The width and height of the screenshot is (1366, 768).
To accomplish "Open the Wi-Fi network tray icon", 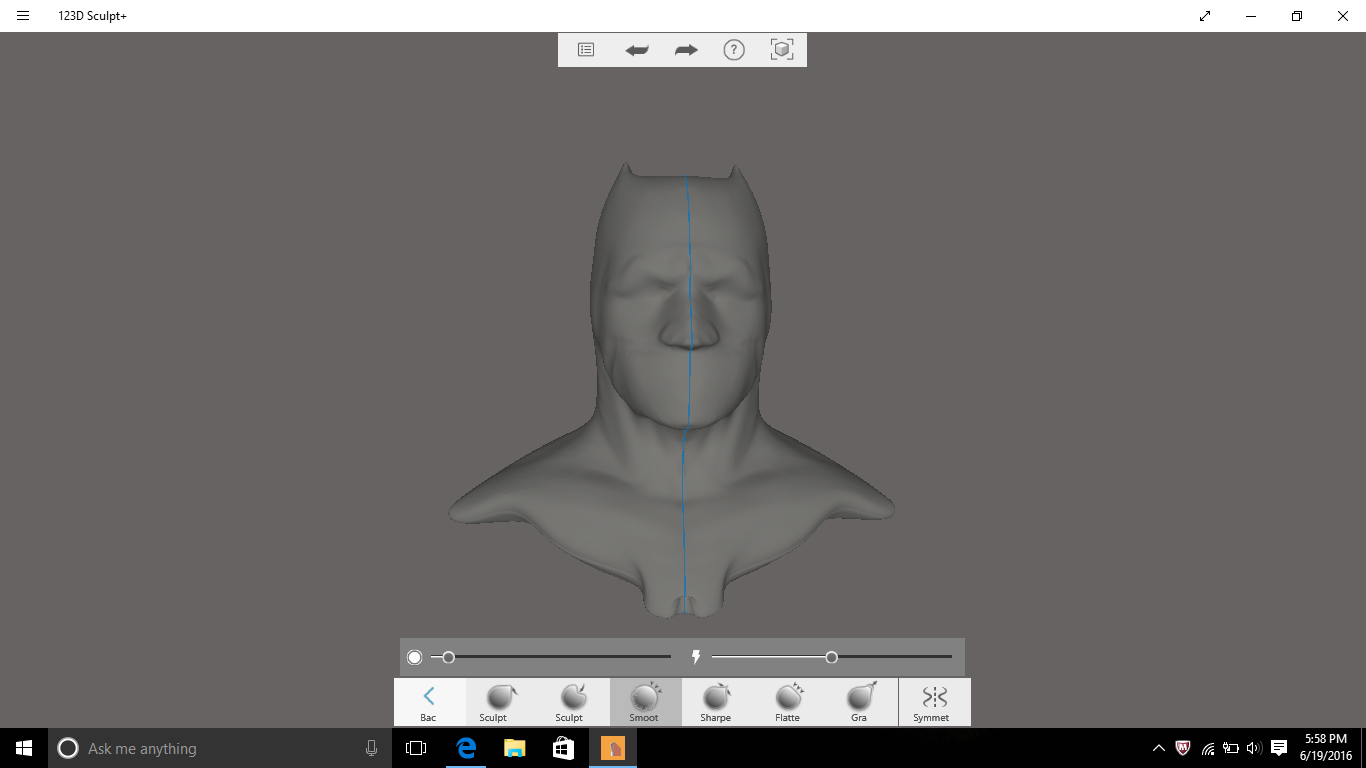I will [x=1208, y=748].
